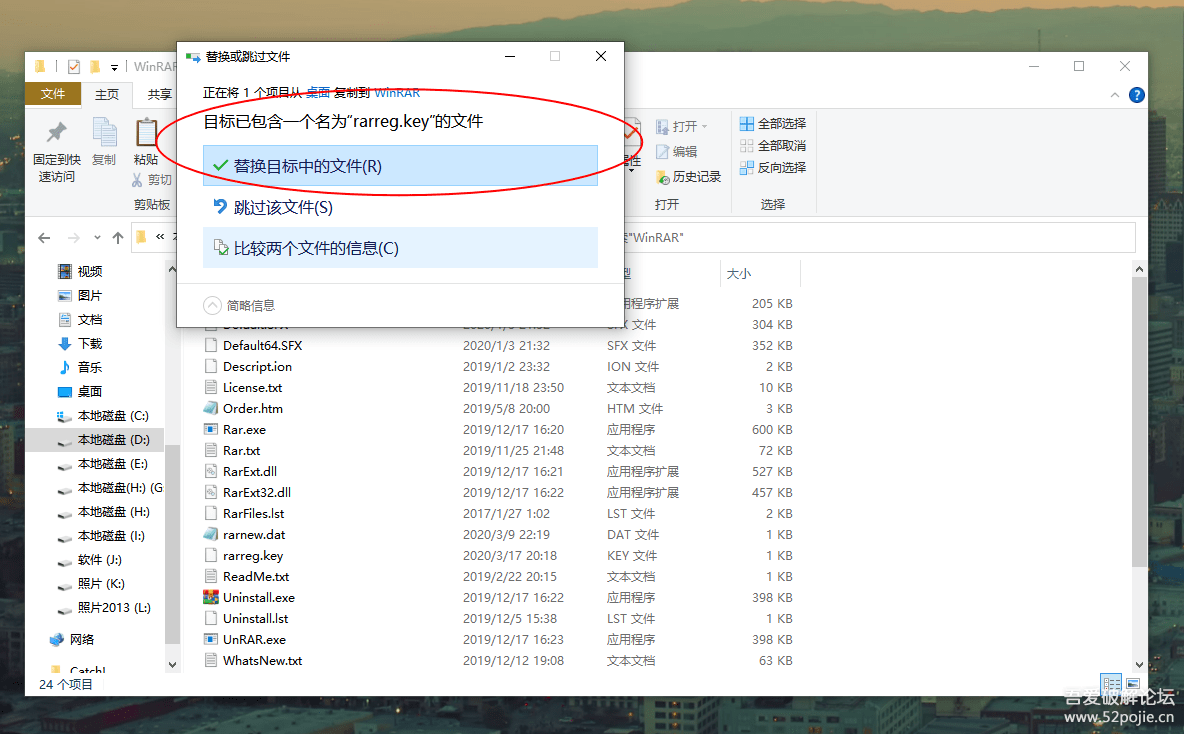Open 历史记录 history
1184x734 pixels.
click(689, 177)
